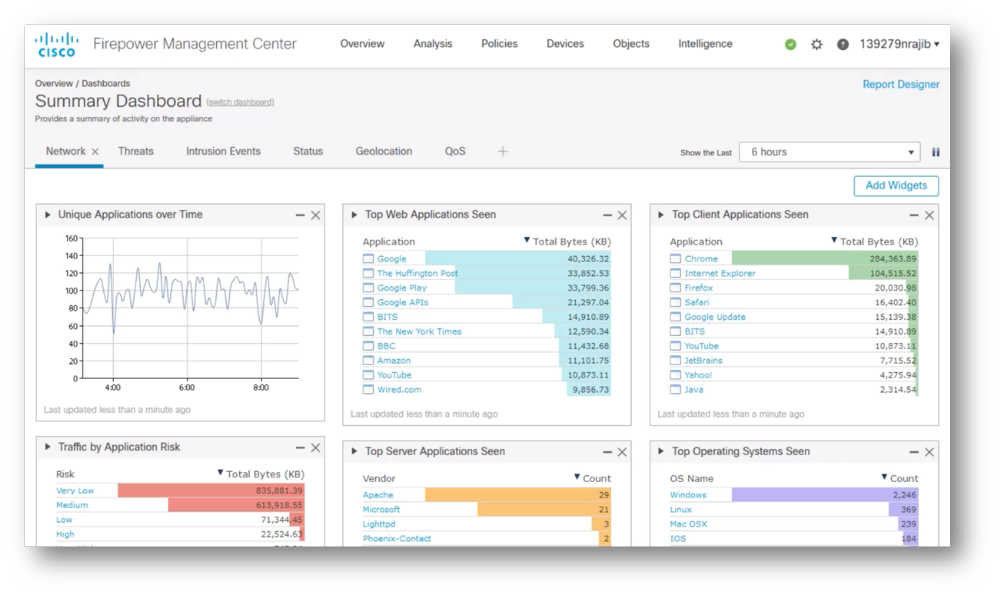Viewport: 1000px width, 596px height.
Task: Tick The Huffington Post checkbox
Action: click(x=368, y=273)
